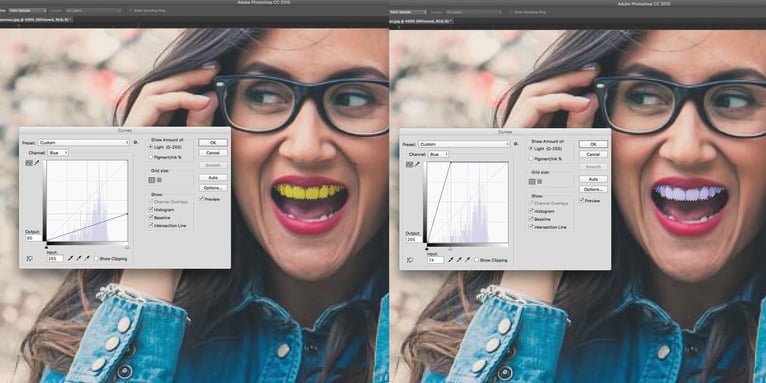Screen dimensions: 766x383
Task: Select pencil draw-curve tool in white-teeth Curves dialog
Action: 417,165
